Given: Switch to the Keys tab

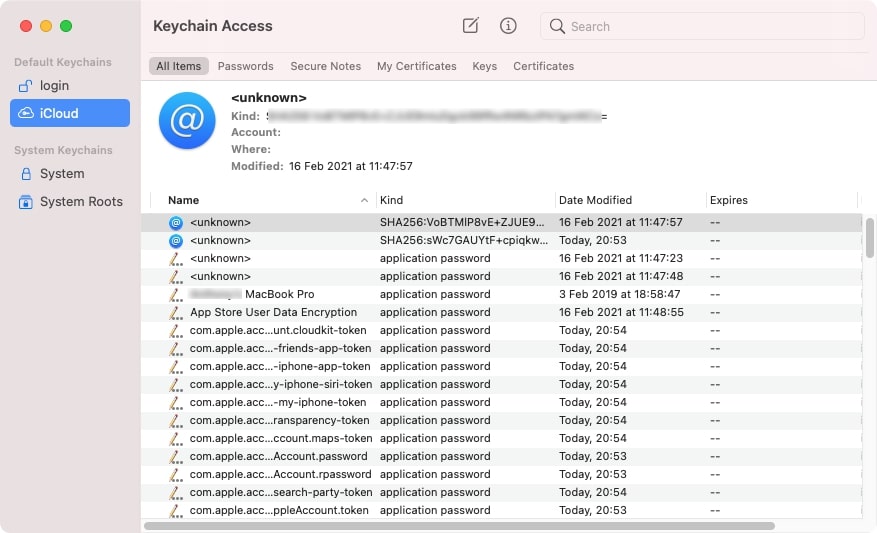Looking at the screenshot, I should 484,66.
